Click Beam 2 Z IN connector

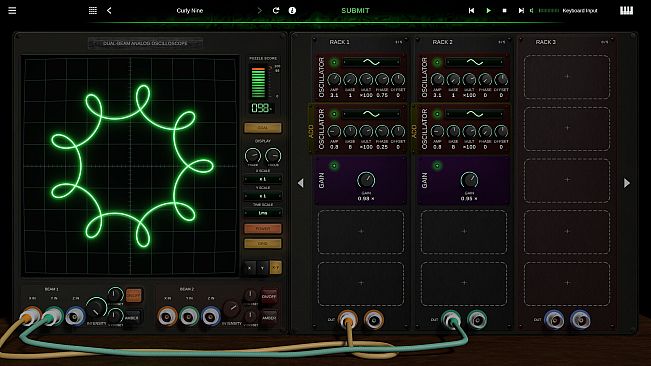(x=211, y=317)
